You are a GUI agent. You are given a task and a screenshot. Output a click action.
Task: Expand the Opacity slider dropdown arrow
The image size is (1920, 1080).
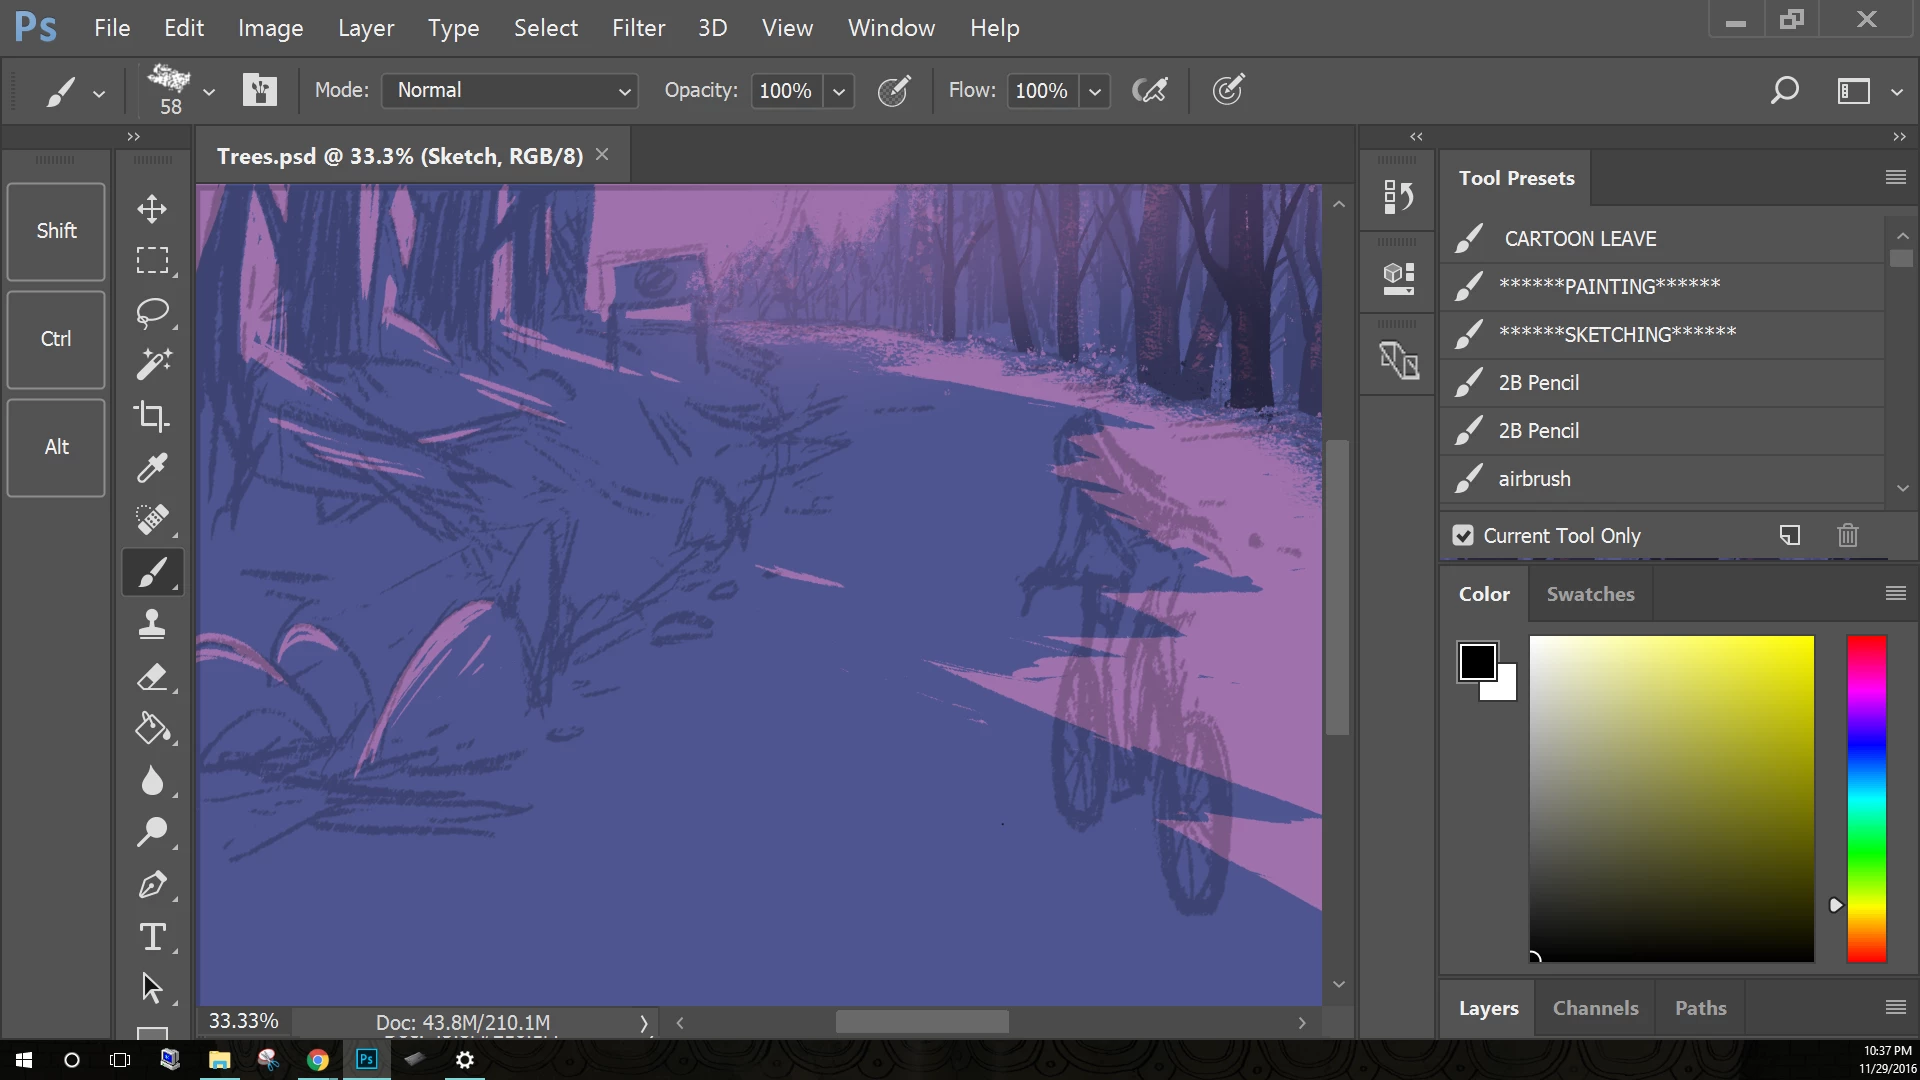[839, 91]
